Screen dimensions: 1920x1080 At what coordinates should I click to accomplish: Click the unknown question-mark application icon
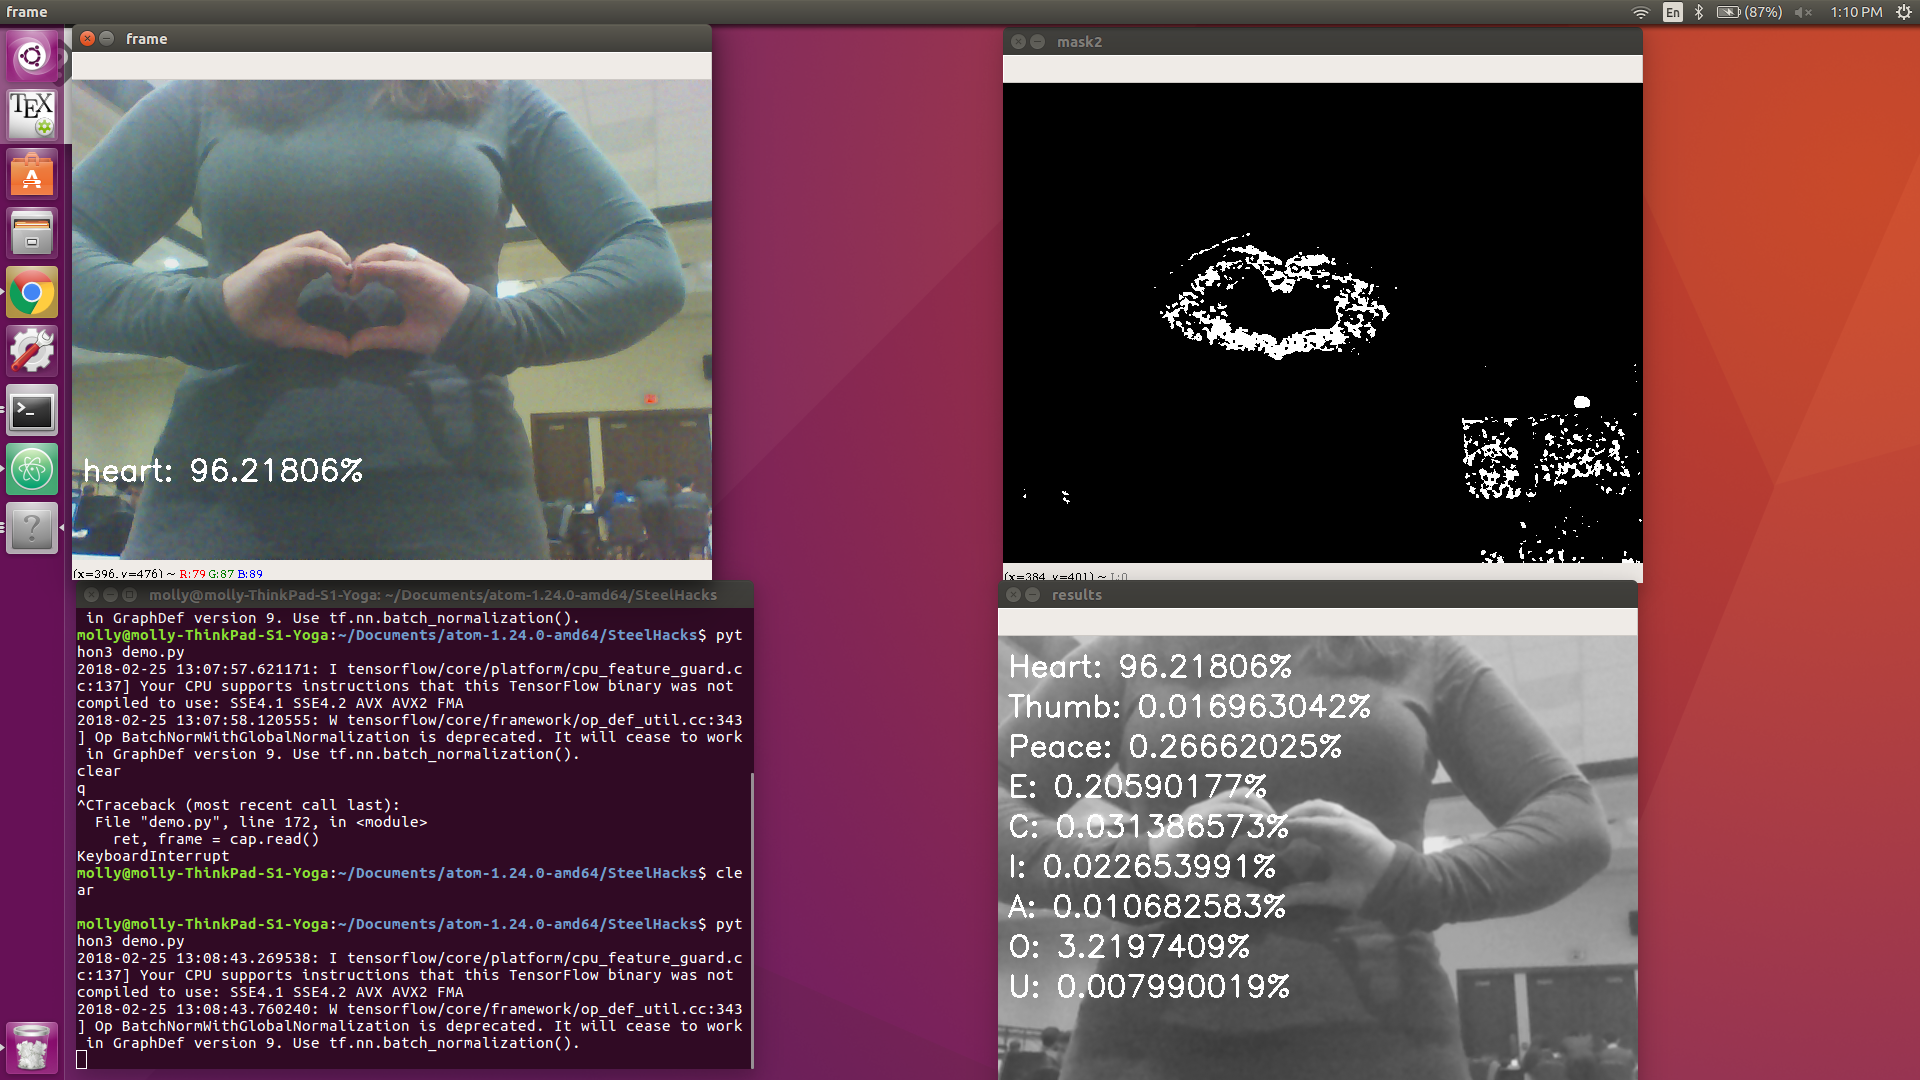(x=32, y=528)
